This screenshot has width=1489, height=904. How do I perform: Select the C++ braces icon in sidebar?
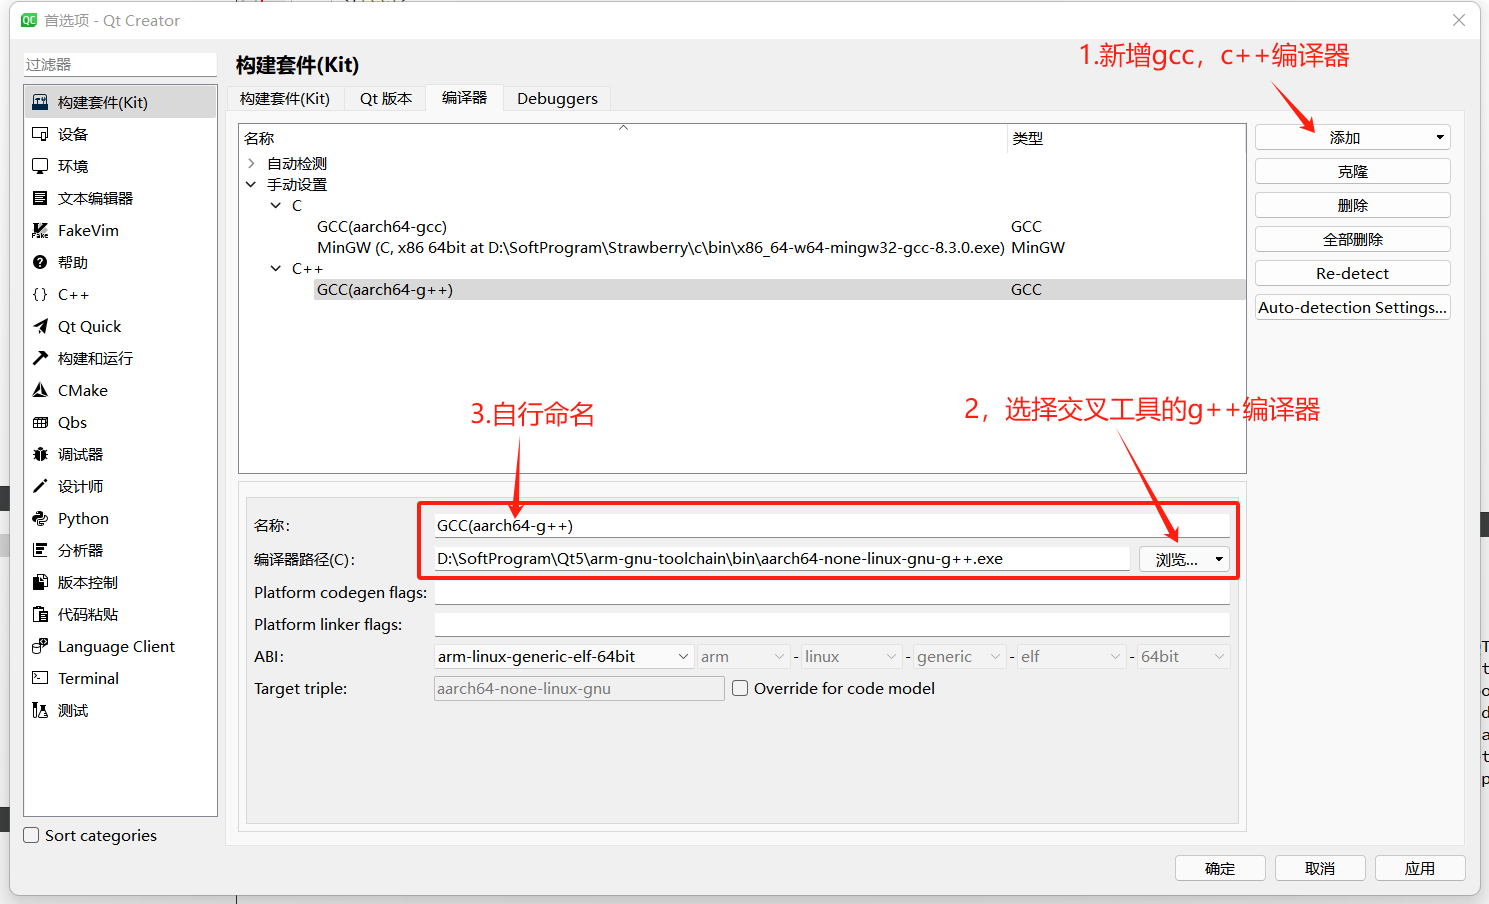40,294
